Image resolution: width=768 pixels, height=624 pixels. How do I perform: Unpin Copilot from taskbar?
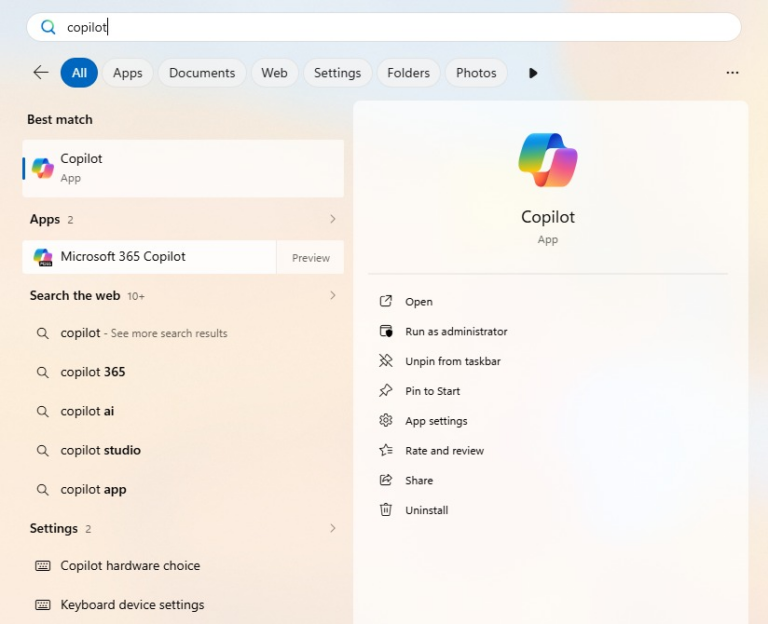[452, 361]
